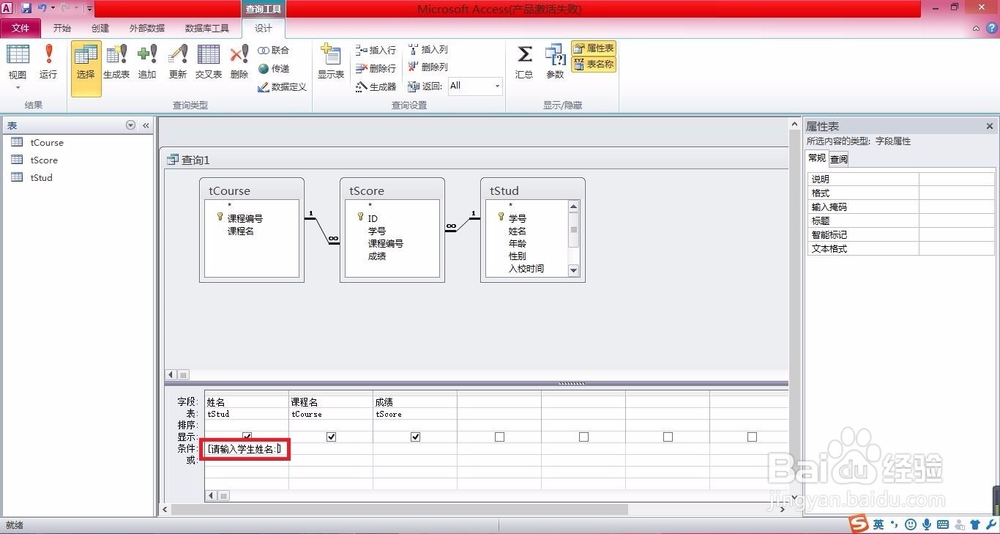The height and width of the screenshot is (534, 1000).
Task: Click the Undo icon in quick access toolbar
Action: pos(42,9)
